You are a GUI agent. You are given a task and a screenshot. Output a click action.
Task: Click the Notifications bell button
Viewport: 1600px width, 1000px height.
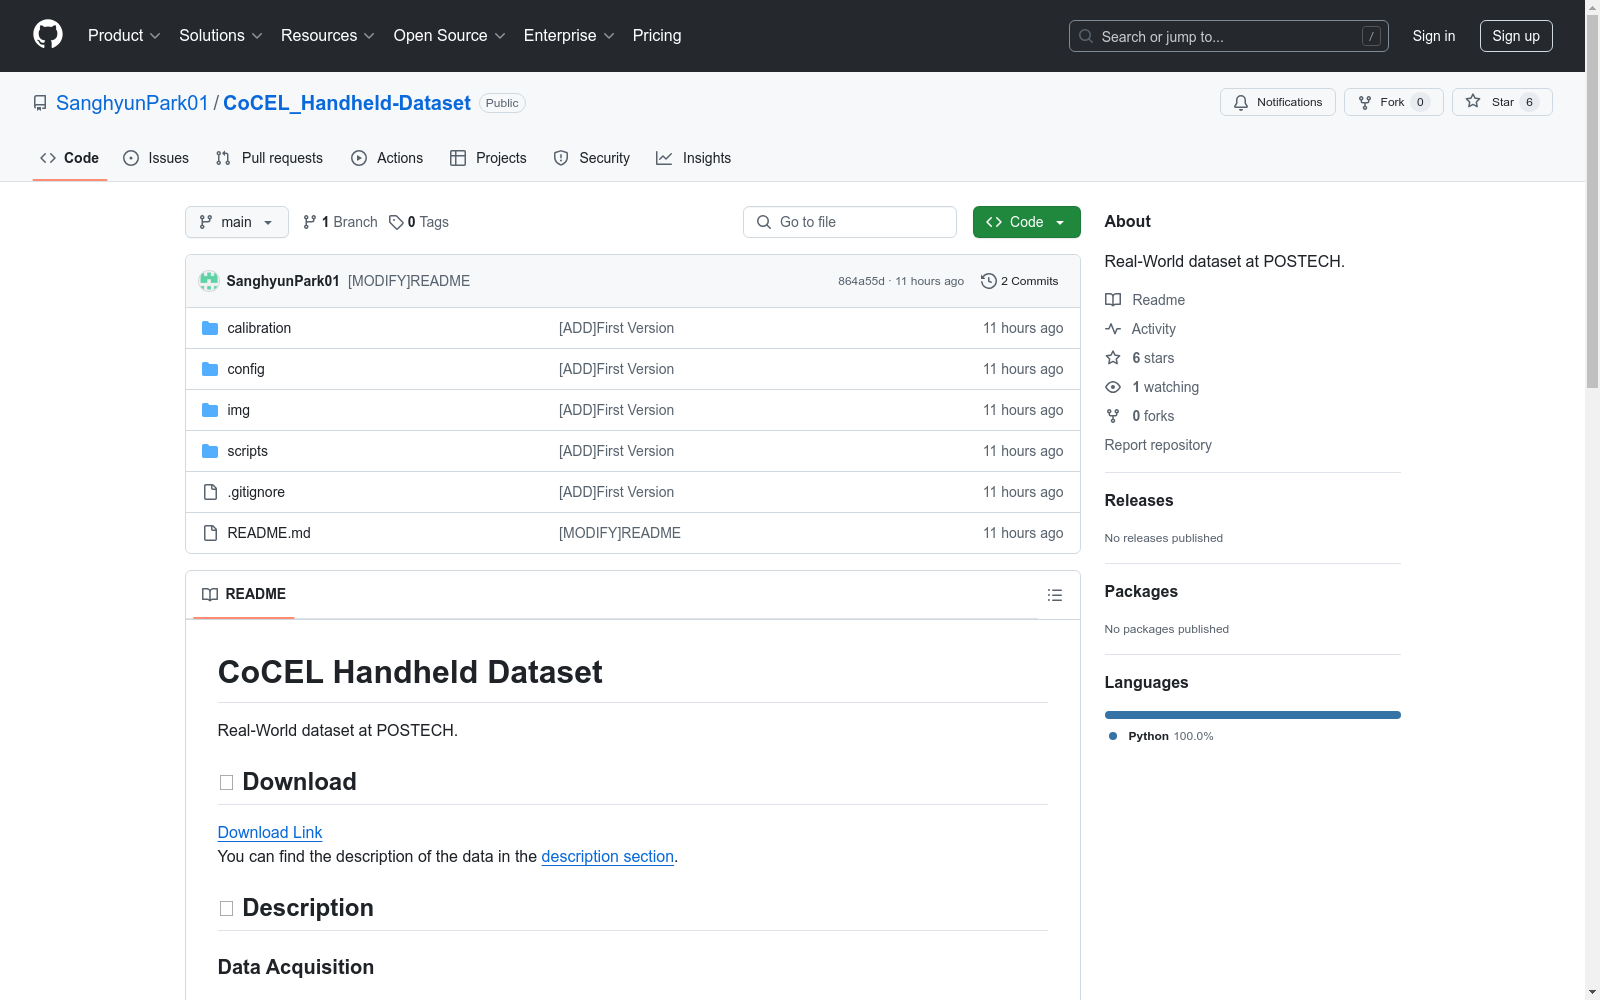(1277, 102)
